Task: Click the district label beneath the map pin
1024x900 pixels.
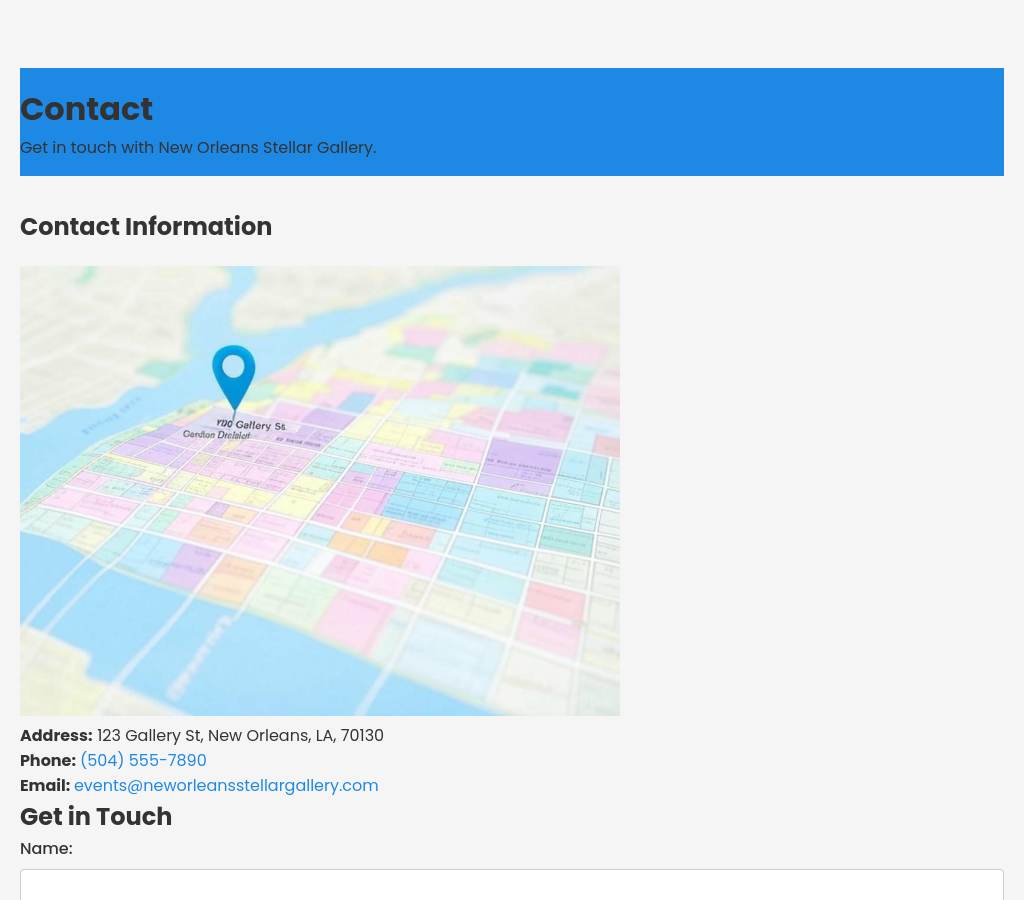Action: point(217,435)
